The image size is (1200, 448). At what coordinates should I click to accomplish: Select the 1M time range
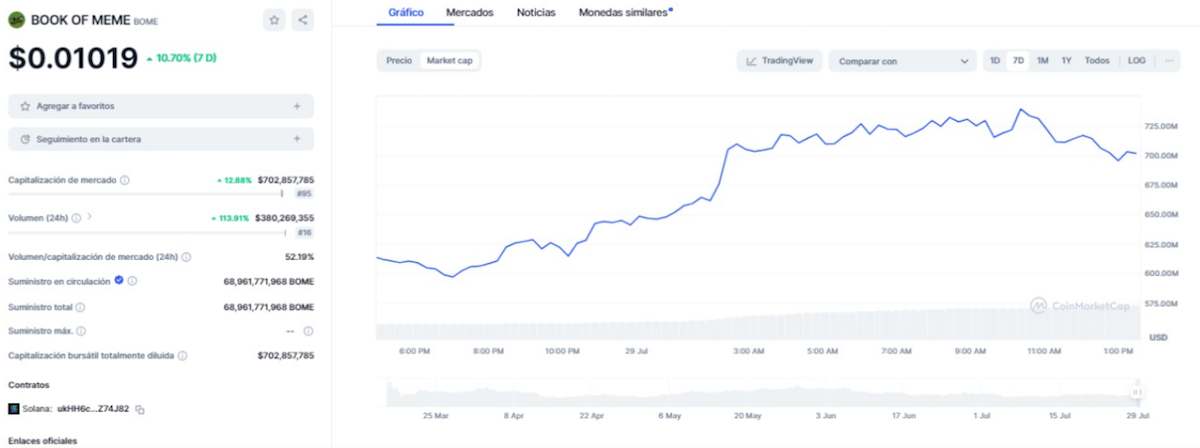[x=1042, y=61]
